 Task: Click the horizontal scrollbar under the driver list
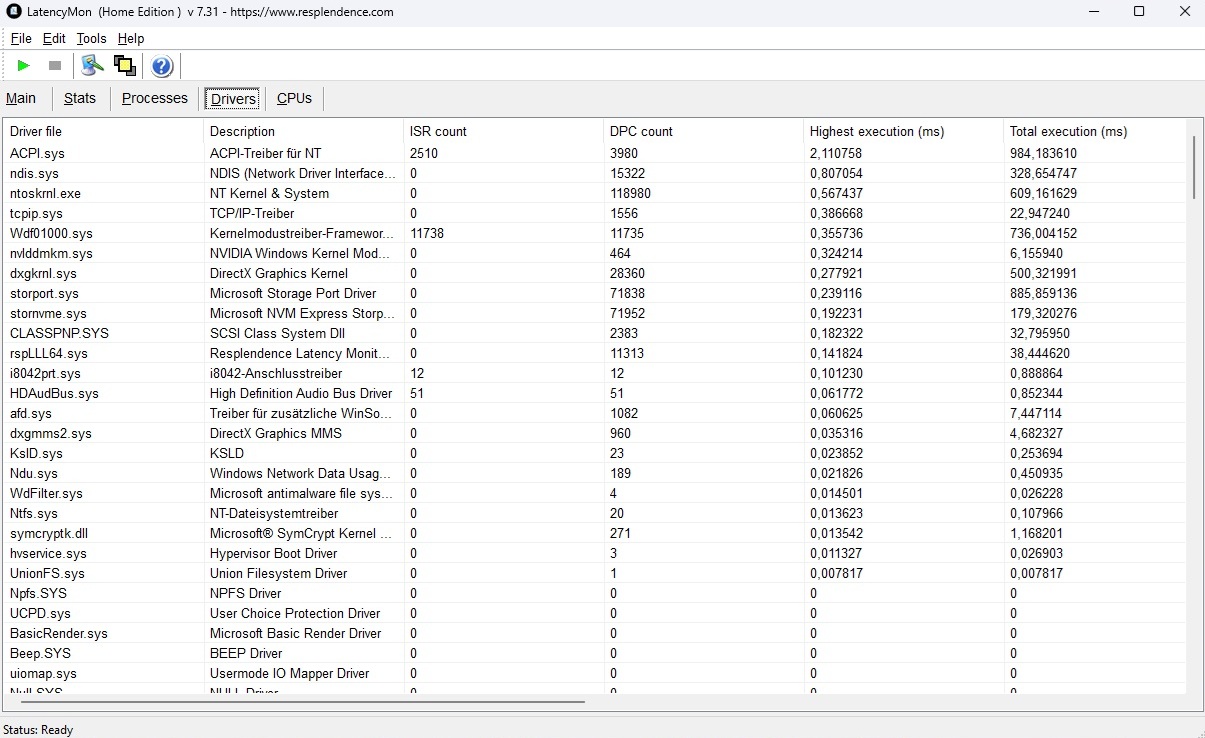300,702
